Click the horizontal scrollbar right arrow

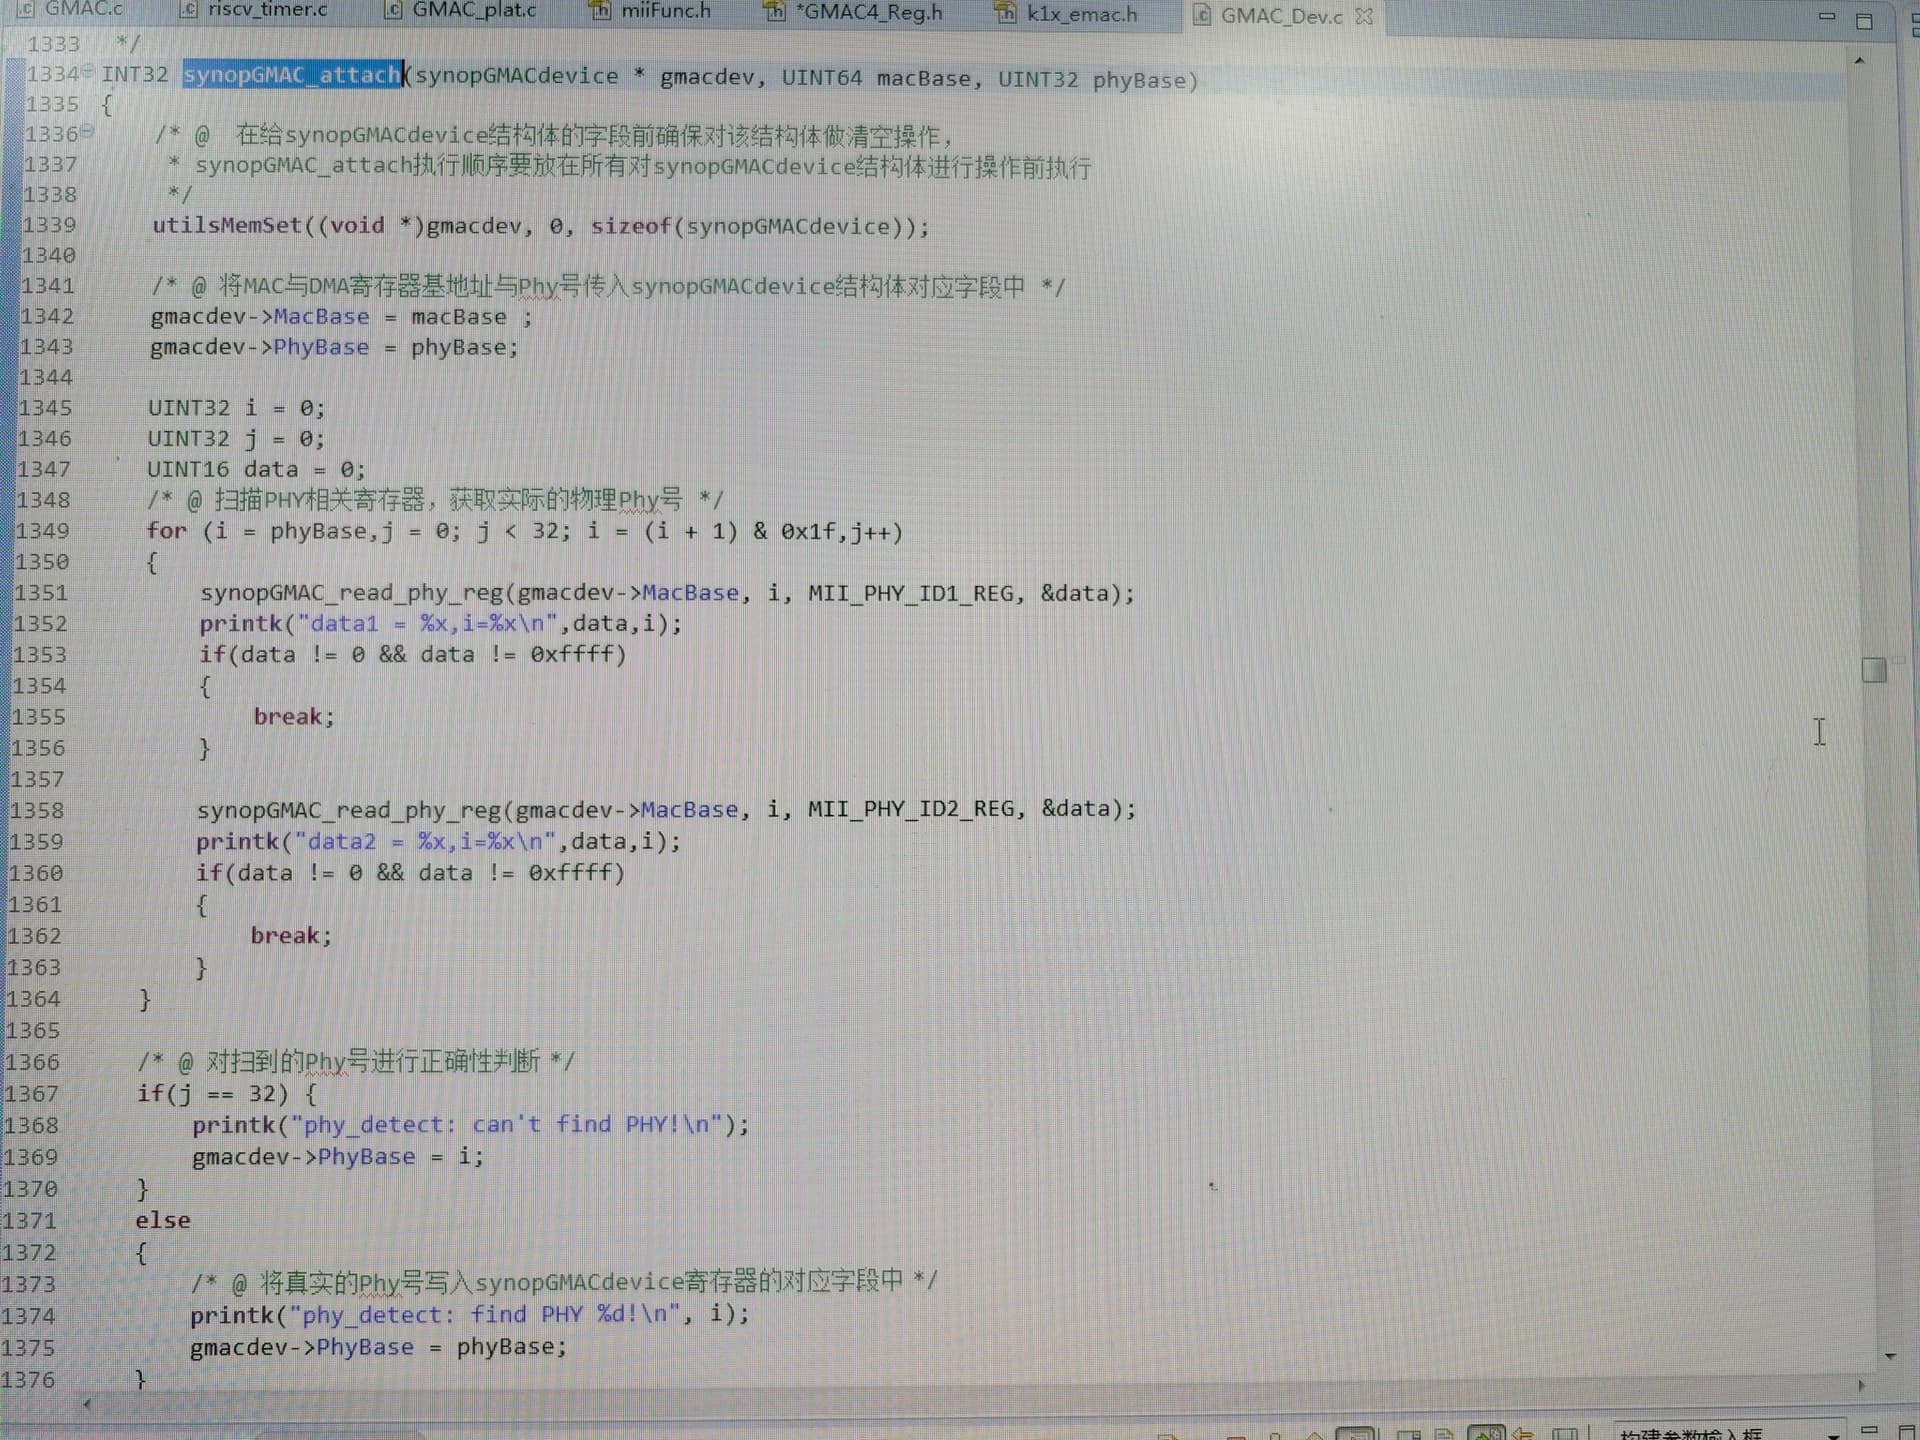(1861, 1385)
